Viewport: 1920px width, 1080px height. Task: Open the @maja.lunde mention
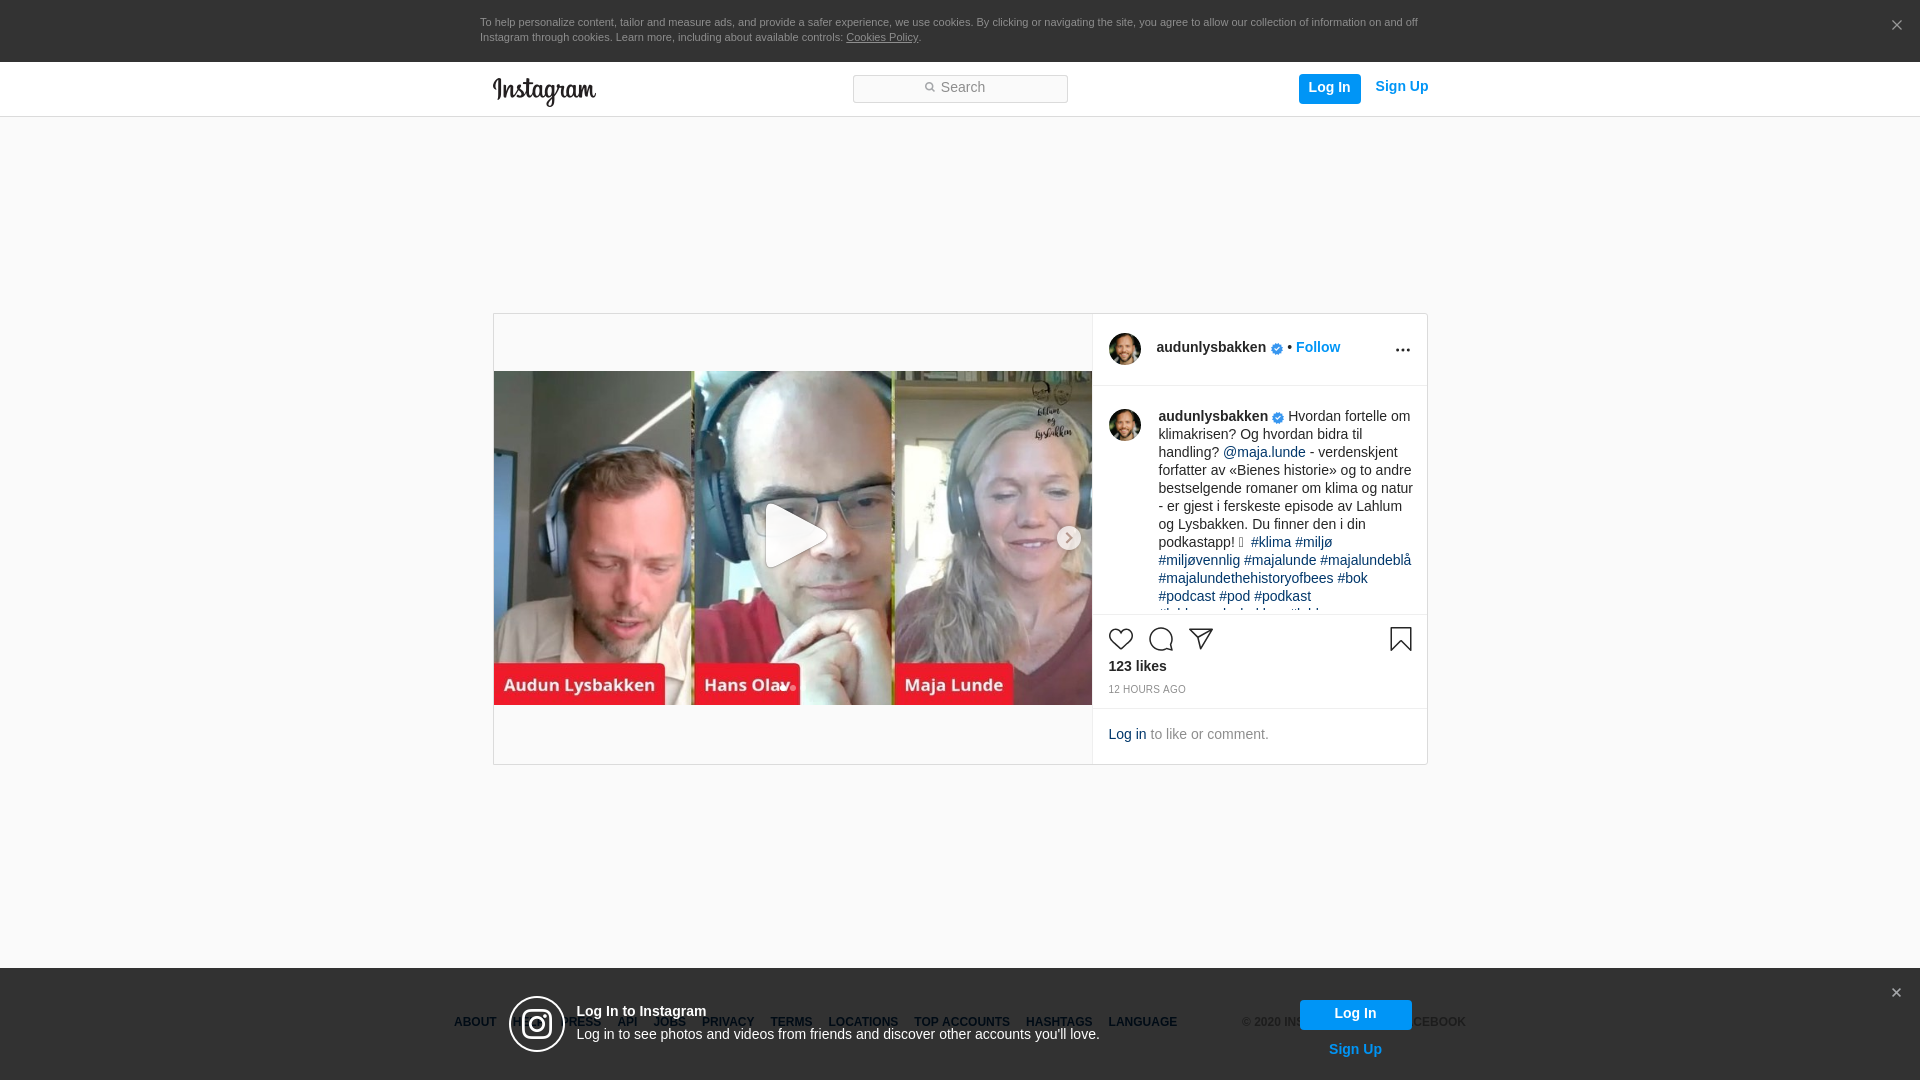1264,452
